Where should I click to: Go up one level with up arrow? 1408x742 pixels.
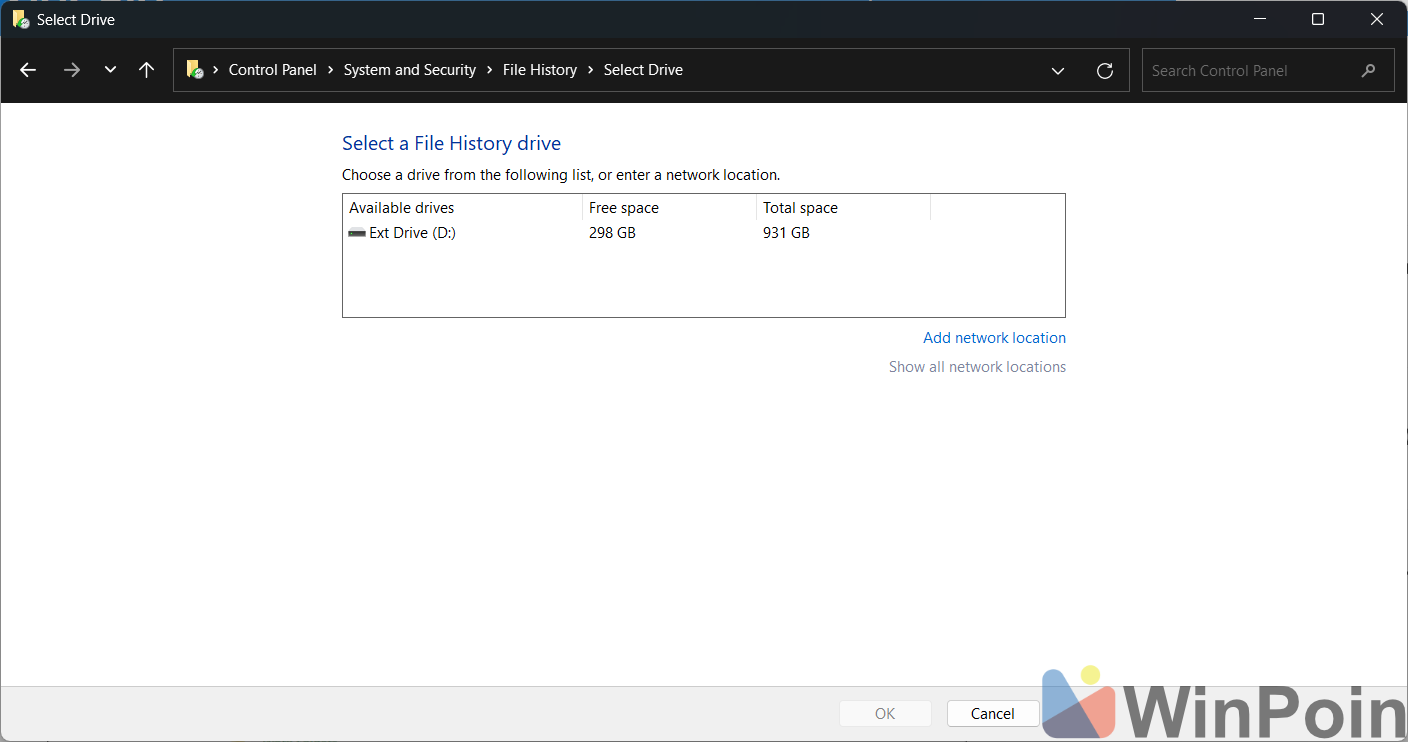click(x=147, y=70)
